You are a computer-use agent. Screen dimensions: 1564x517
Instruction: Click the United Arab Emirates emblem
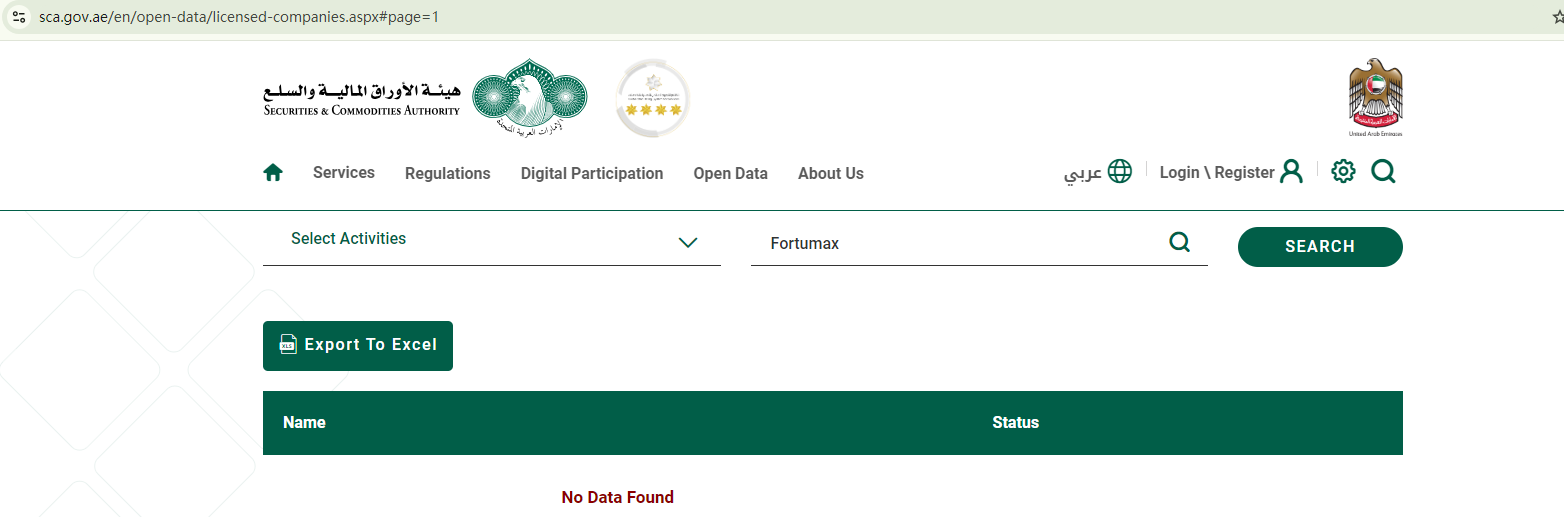1375,97
